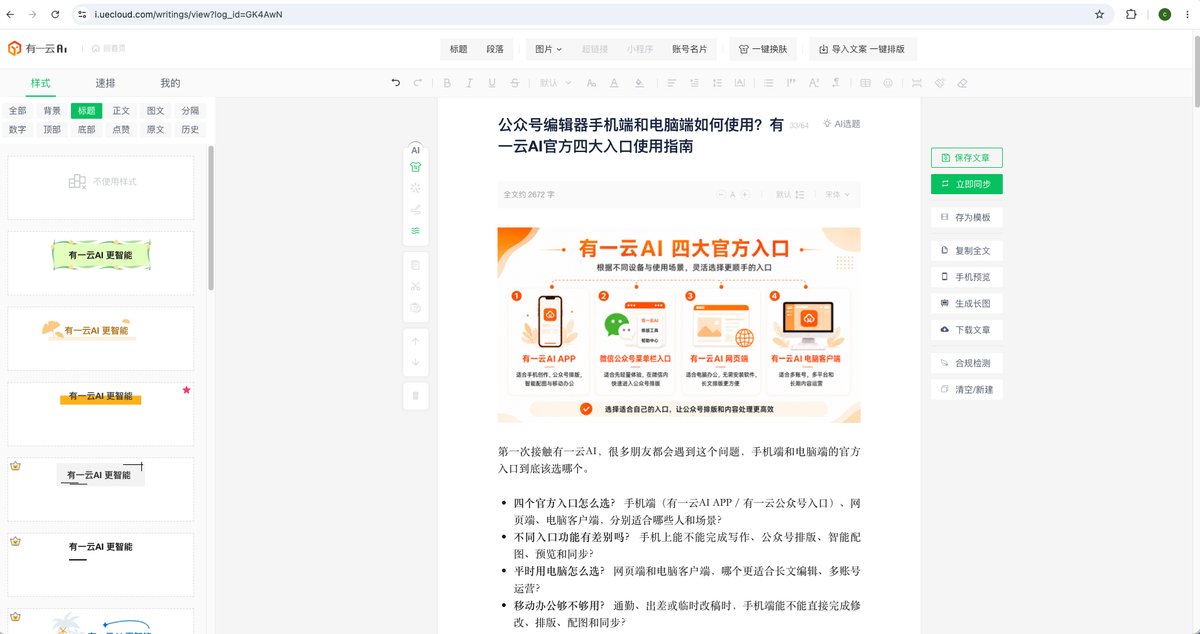Click the text alignment icon

(x=672, y=83)
